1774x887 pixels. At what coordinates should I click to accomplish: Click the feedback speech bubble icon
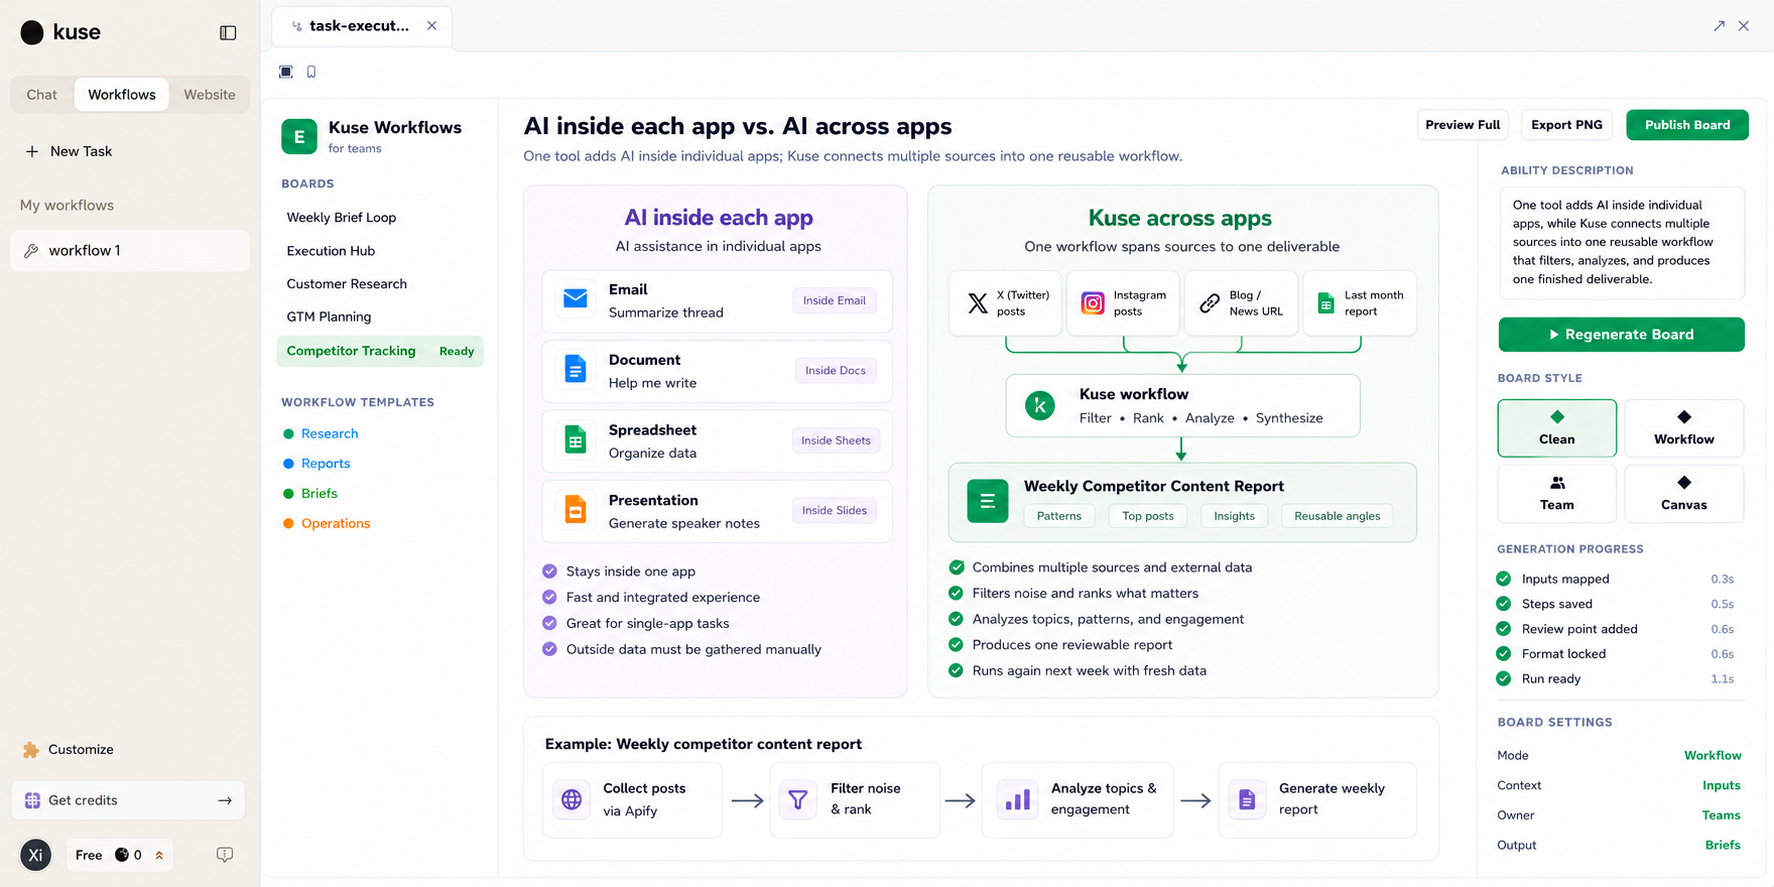tap(225, 854)
